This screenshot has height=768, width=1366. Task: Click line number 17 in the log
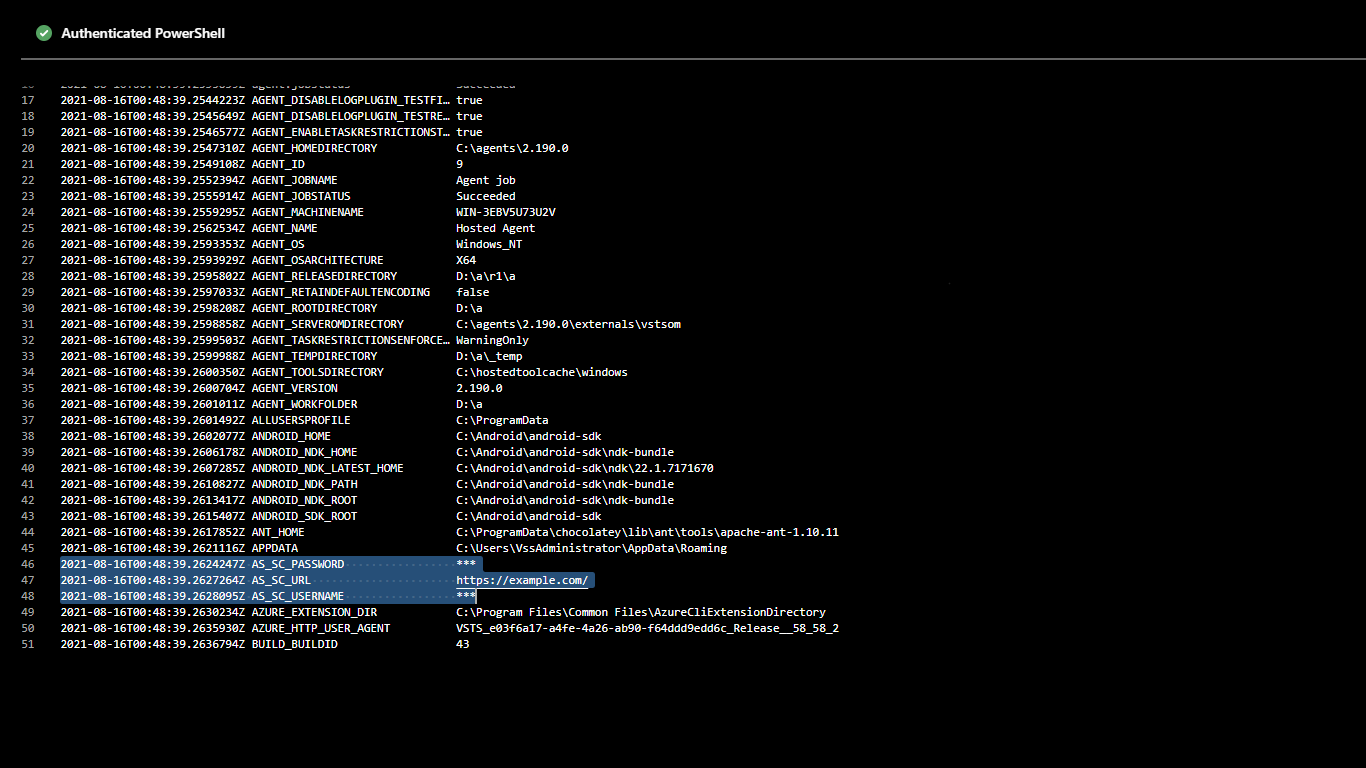[27, 100]
